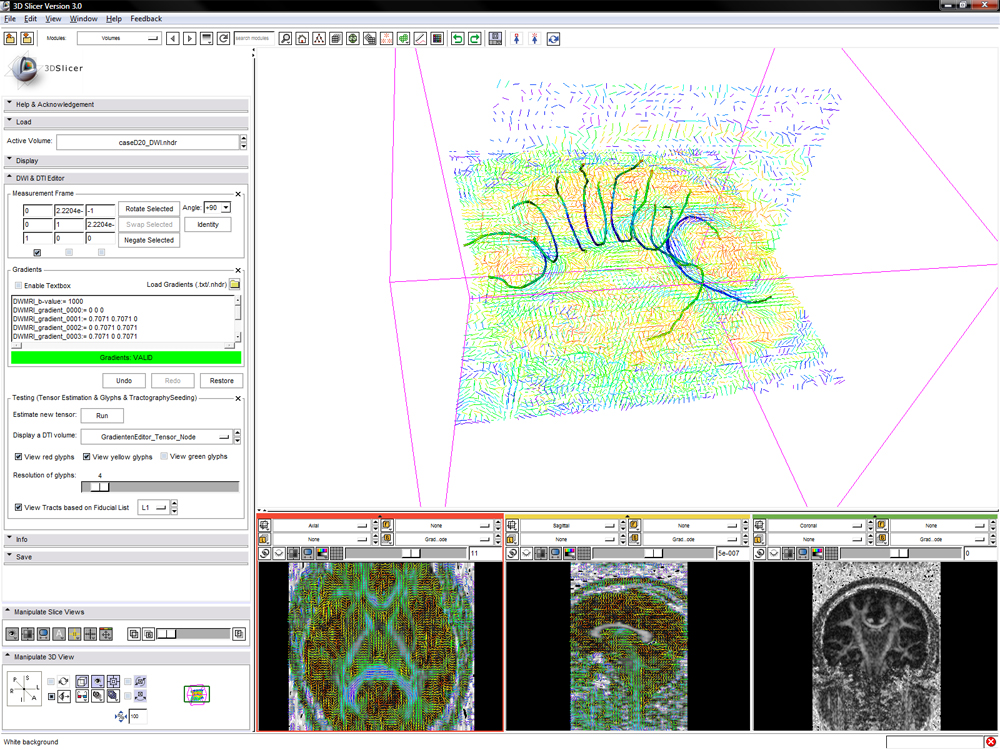Viewport: 1000px width, 750px height.
Task: Open the Modules dropdown showing Volumes
Action: coord(118,39)
